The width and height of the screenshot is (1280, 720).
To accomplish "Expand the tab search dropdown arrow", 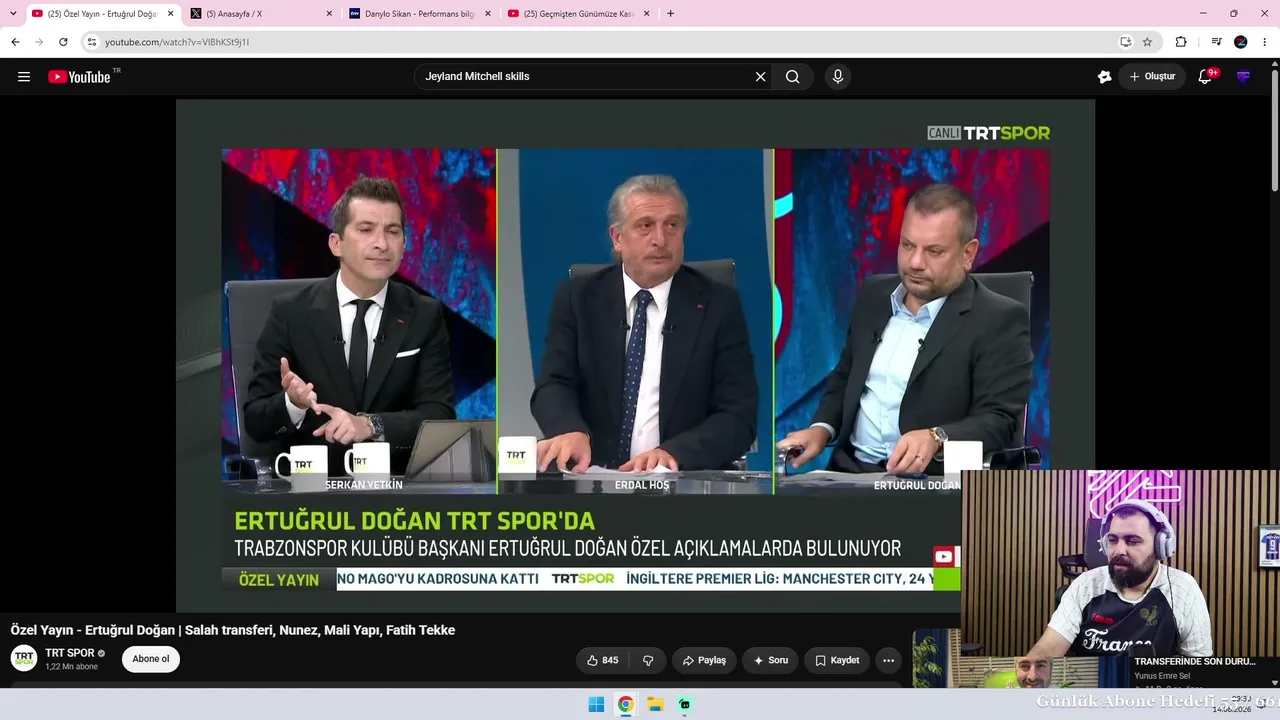I will pos(12,14).
